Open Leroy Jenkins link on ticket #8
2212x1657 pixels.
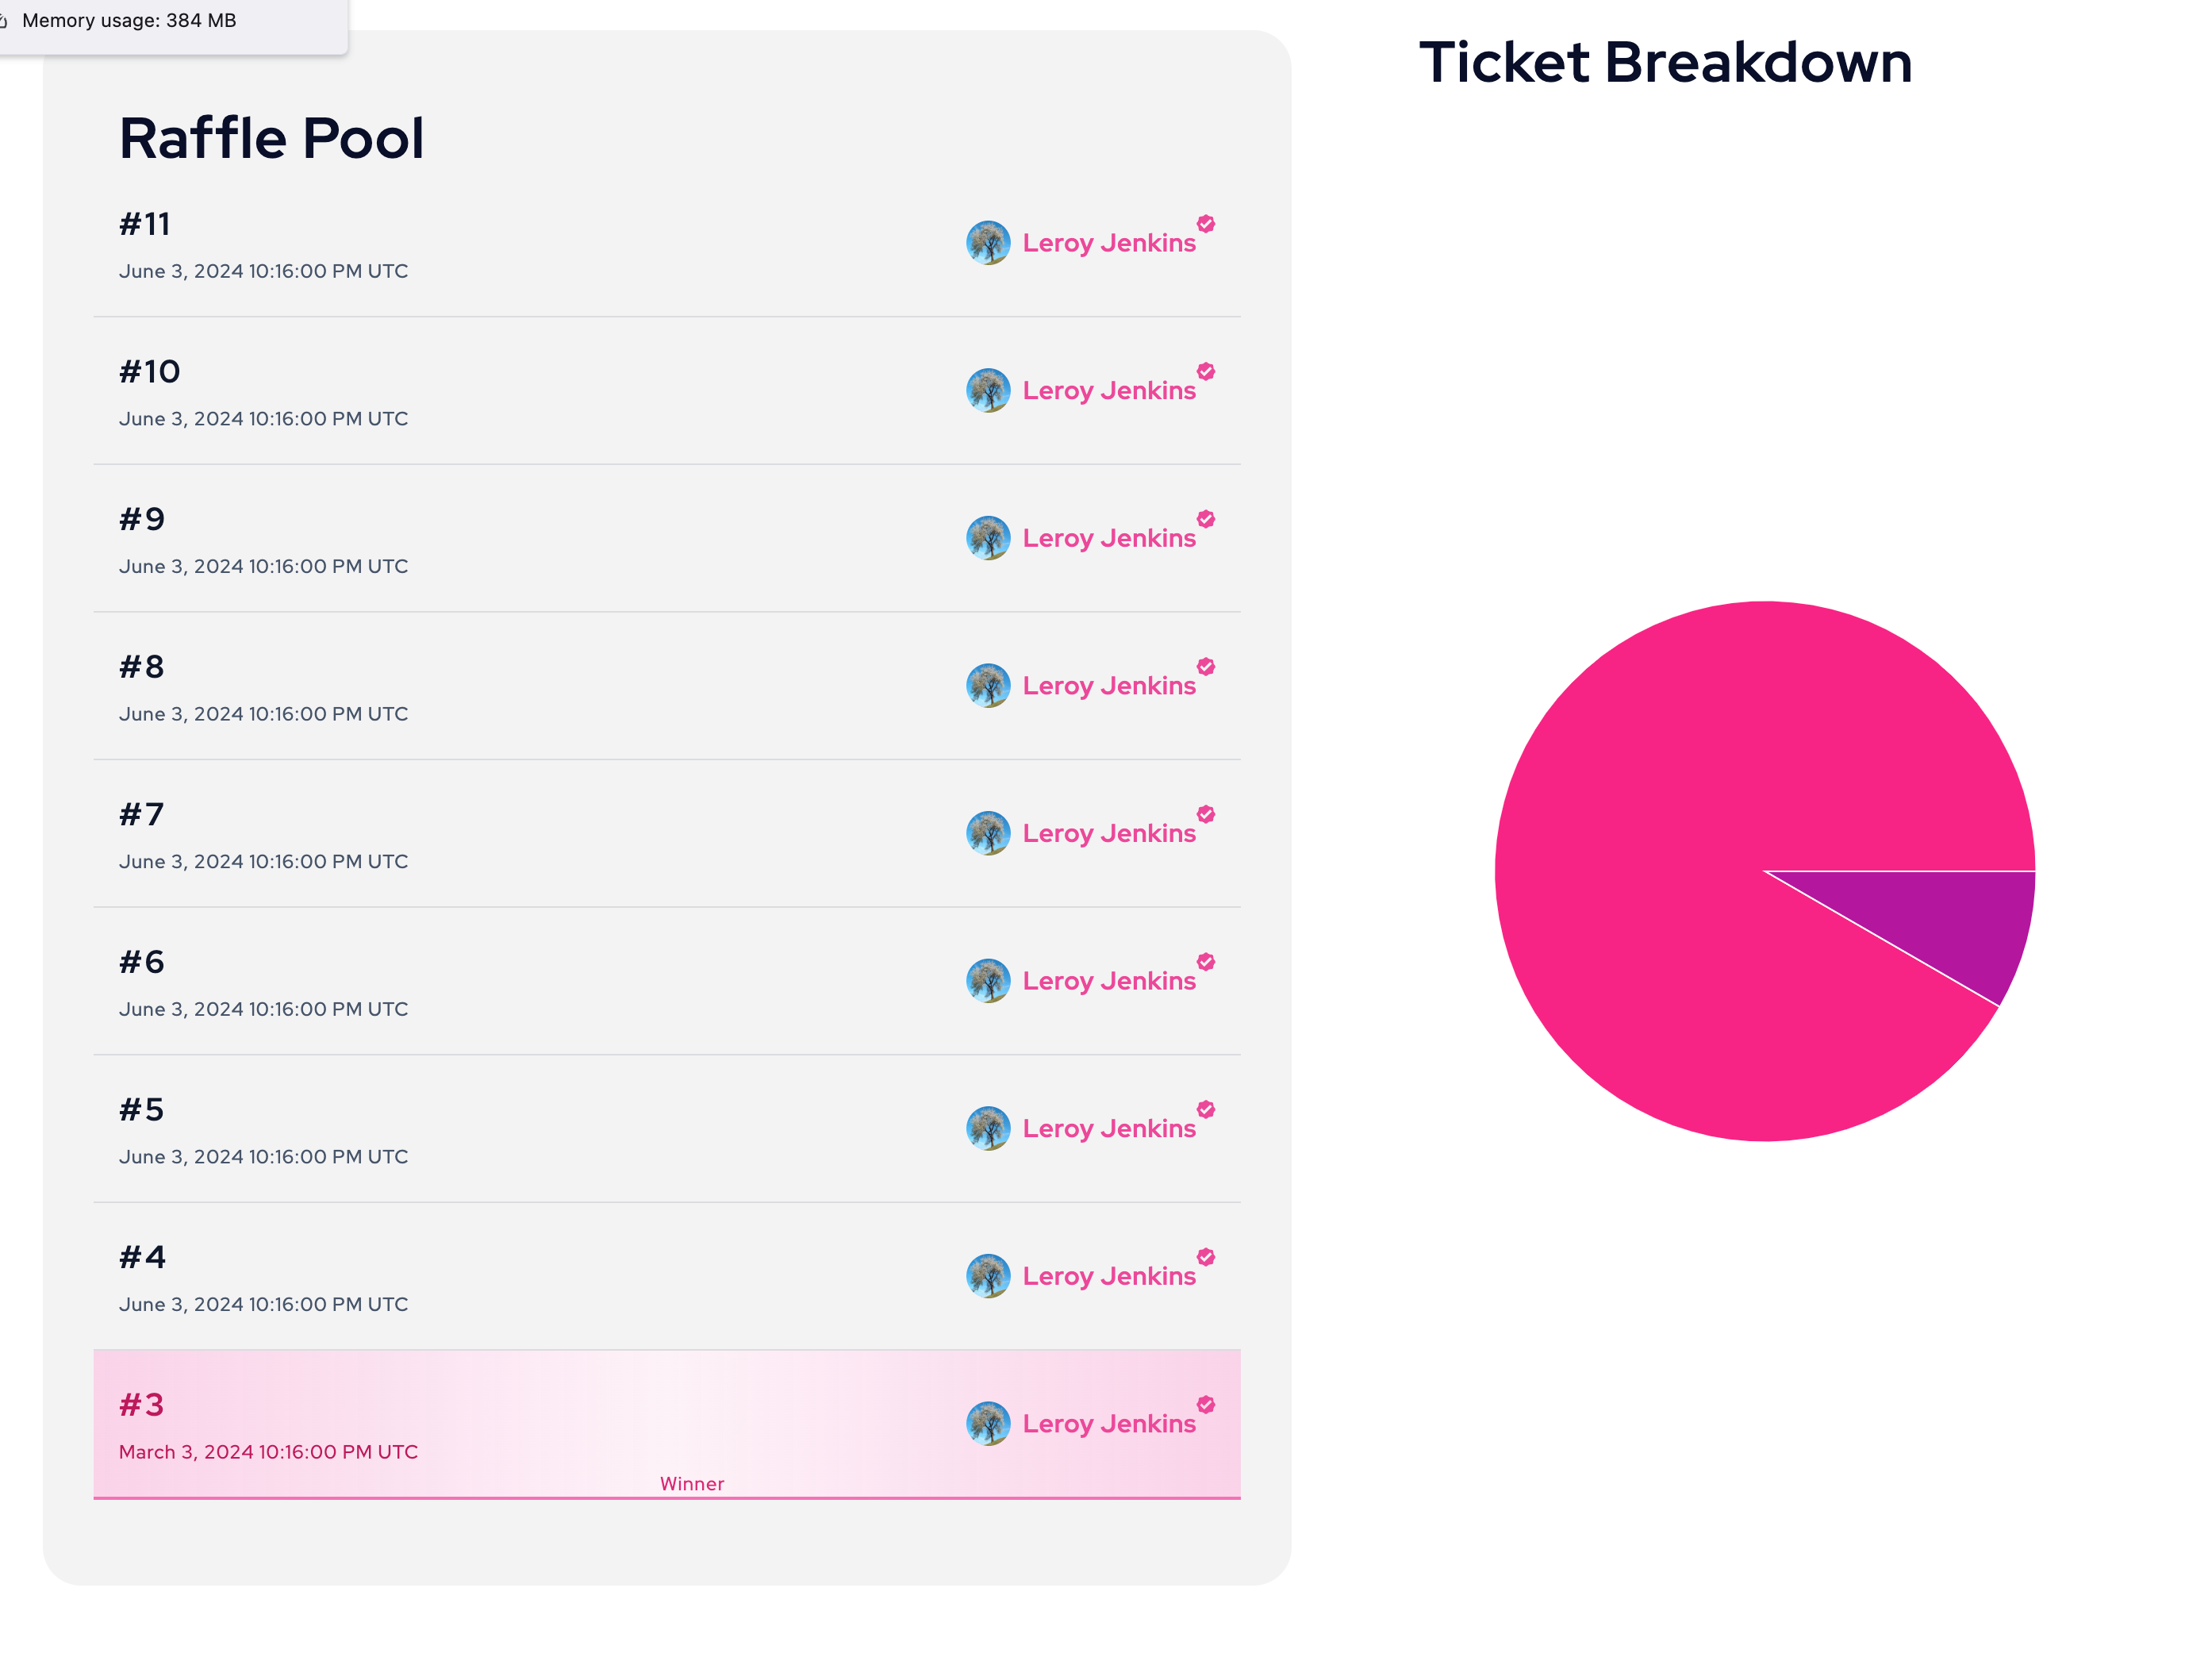pyautogui.click(x=1108, y=686)
